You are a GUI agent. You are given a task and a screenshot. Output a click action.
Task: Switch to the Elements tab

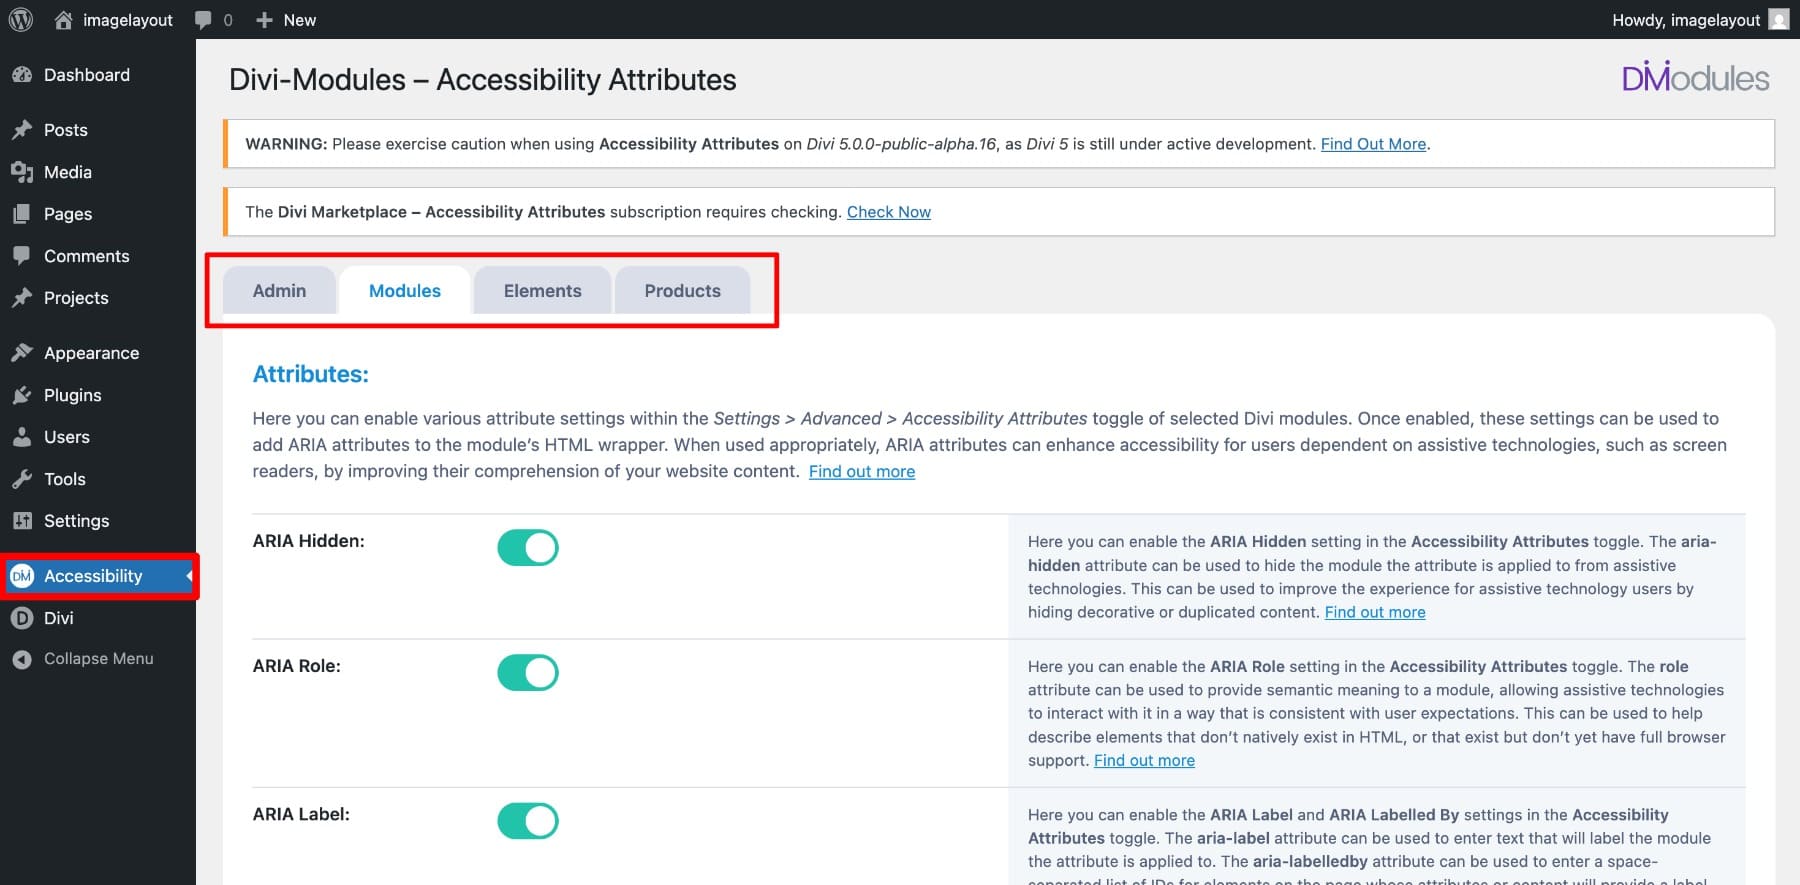[x=542, y=290]
